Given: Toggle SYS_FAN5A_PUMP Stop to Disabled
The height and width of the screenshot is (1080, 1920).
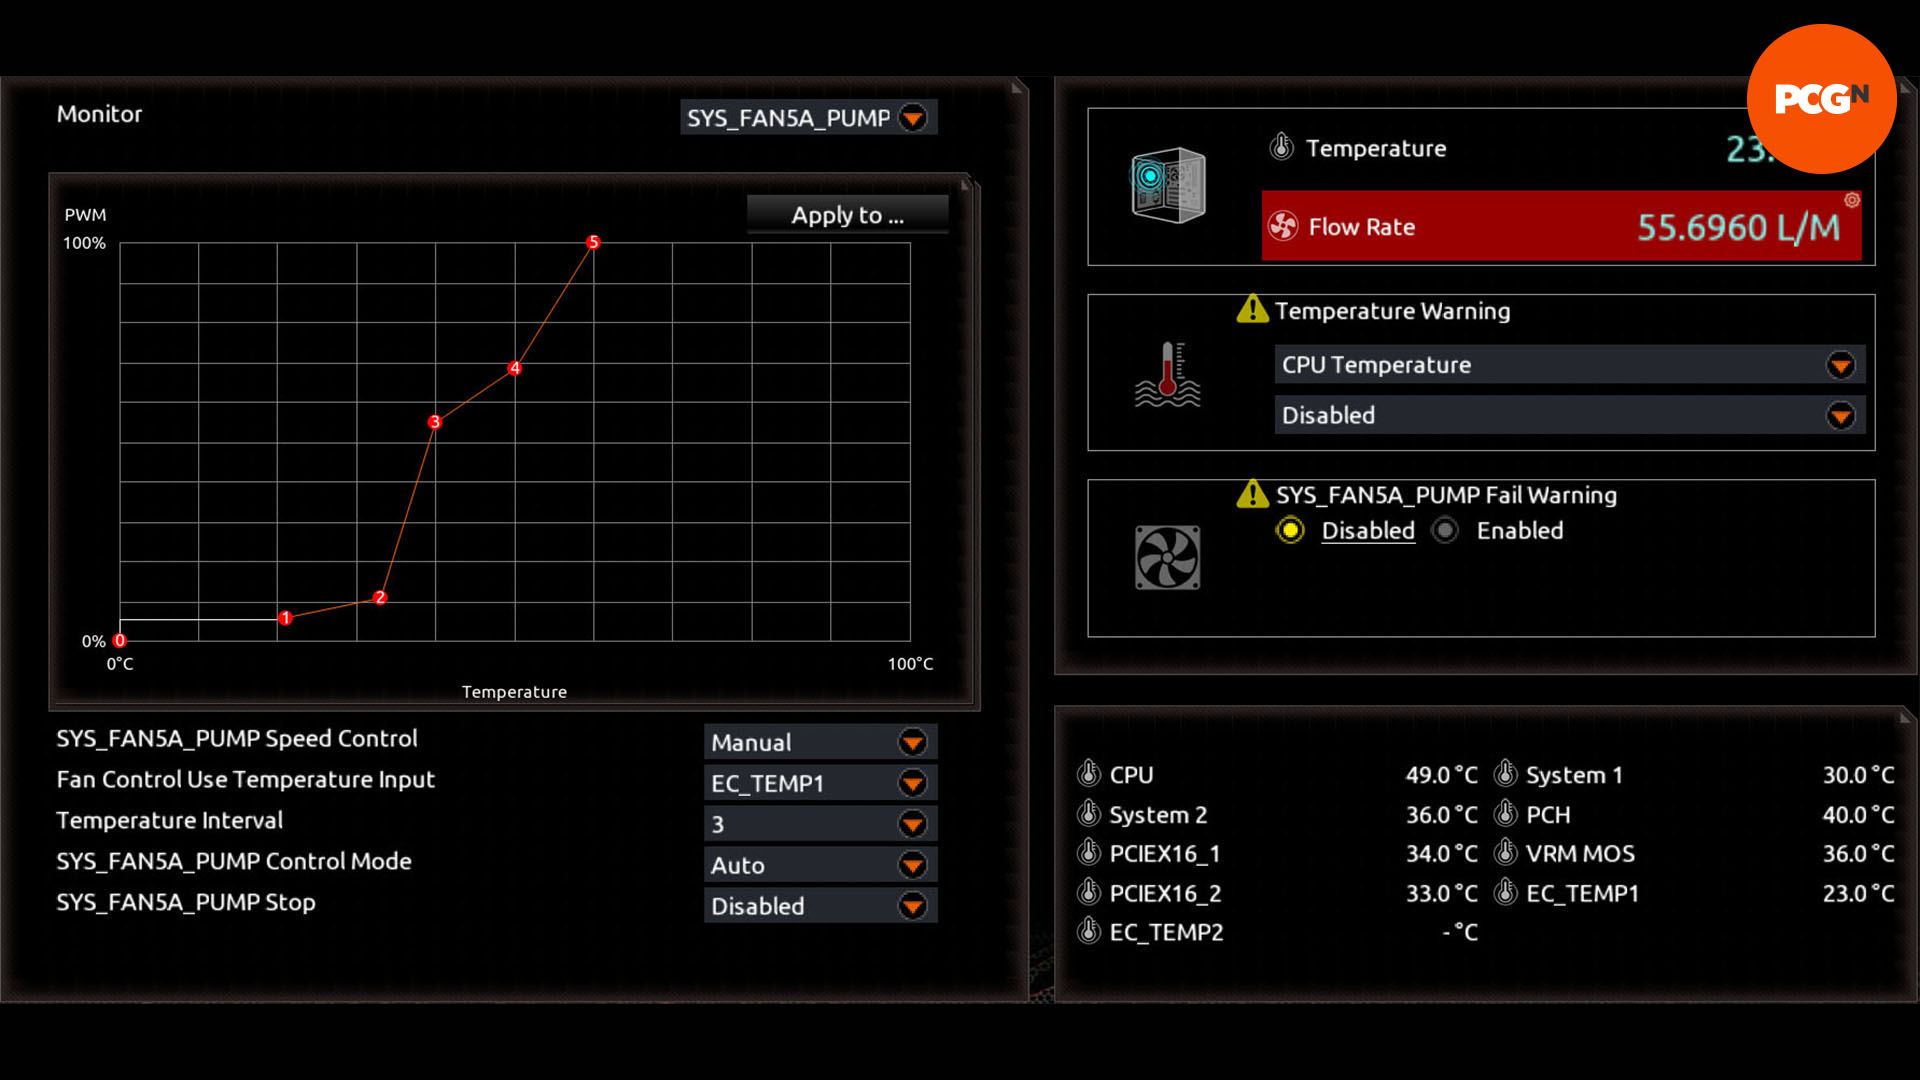Looking at the screenshot, I should [x=814, y=906].
